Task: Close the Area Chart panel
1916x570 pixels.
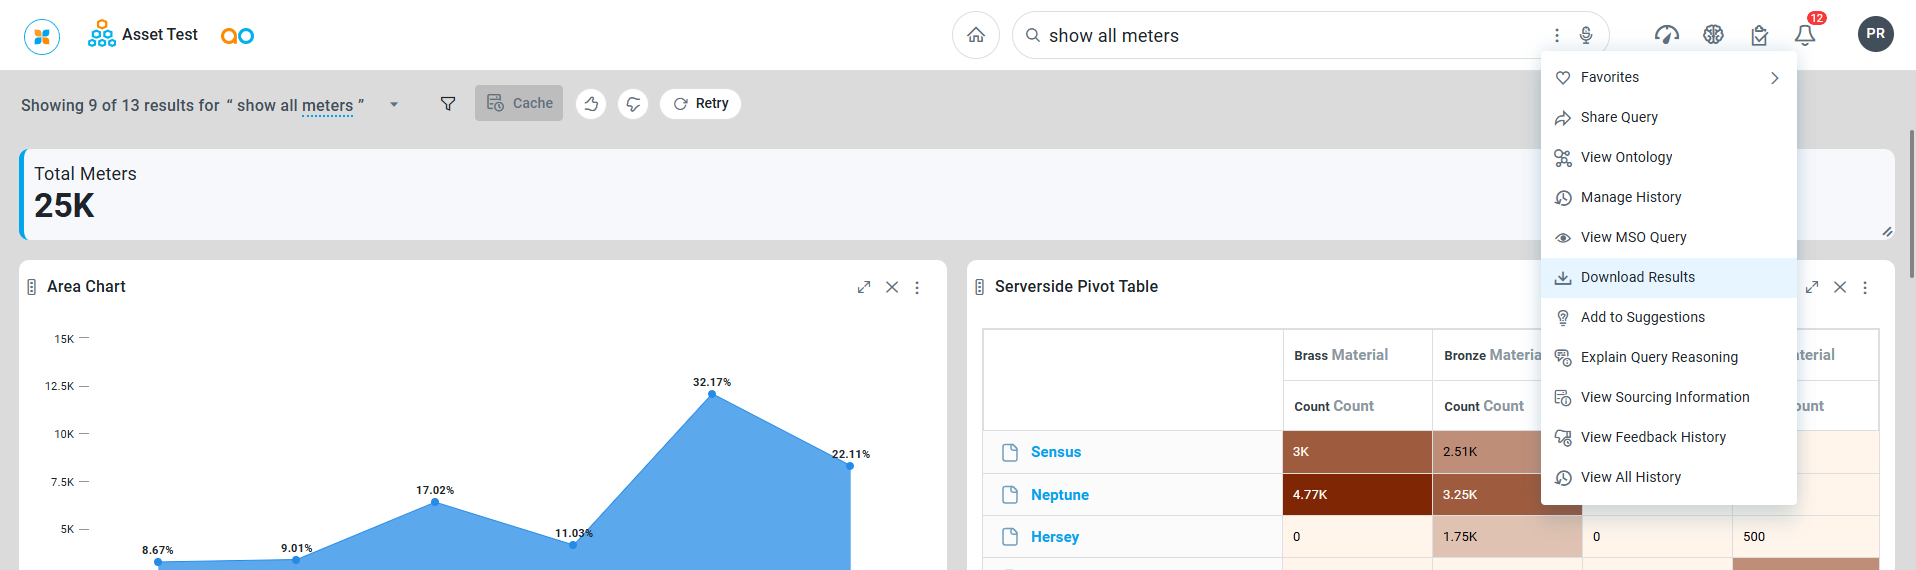Action: [x=892, y=287]
